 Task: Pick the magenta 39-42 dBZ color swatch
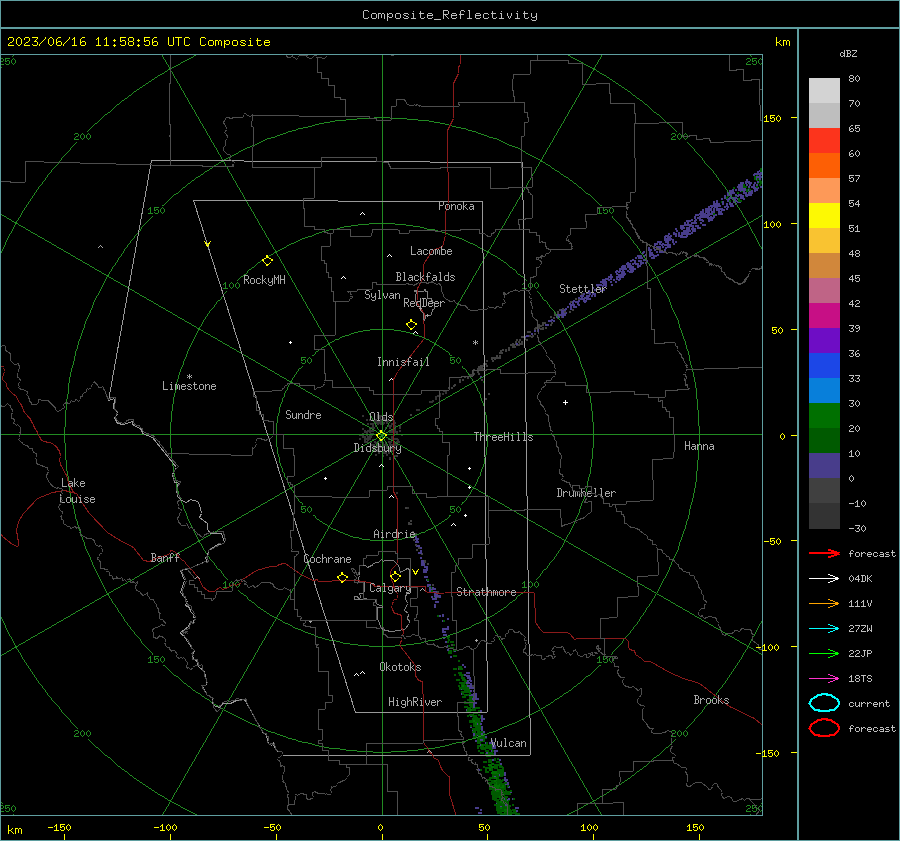pyautogui.click(x=824, y=315)
